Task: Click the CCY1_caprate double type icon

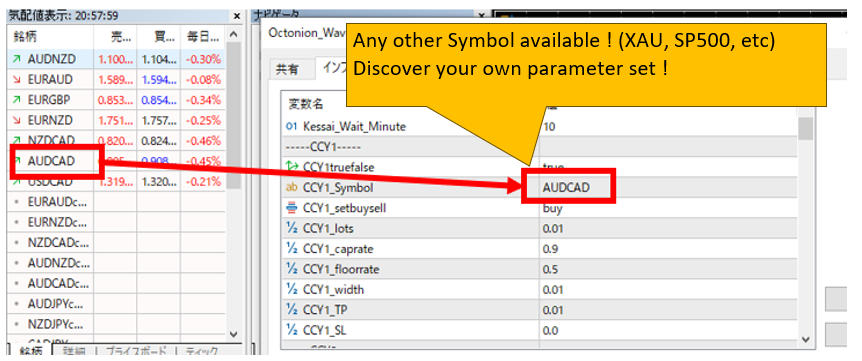Action: pos(291,249)
